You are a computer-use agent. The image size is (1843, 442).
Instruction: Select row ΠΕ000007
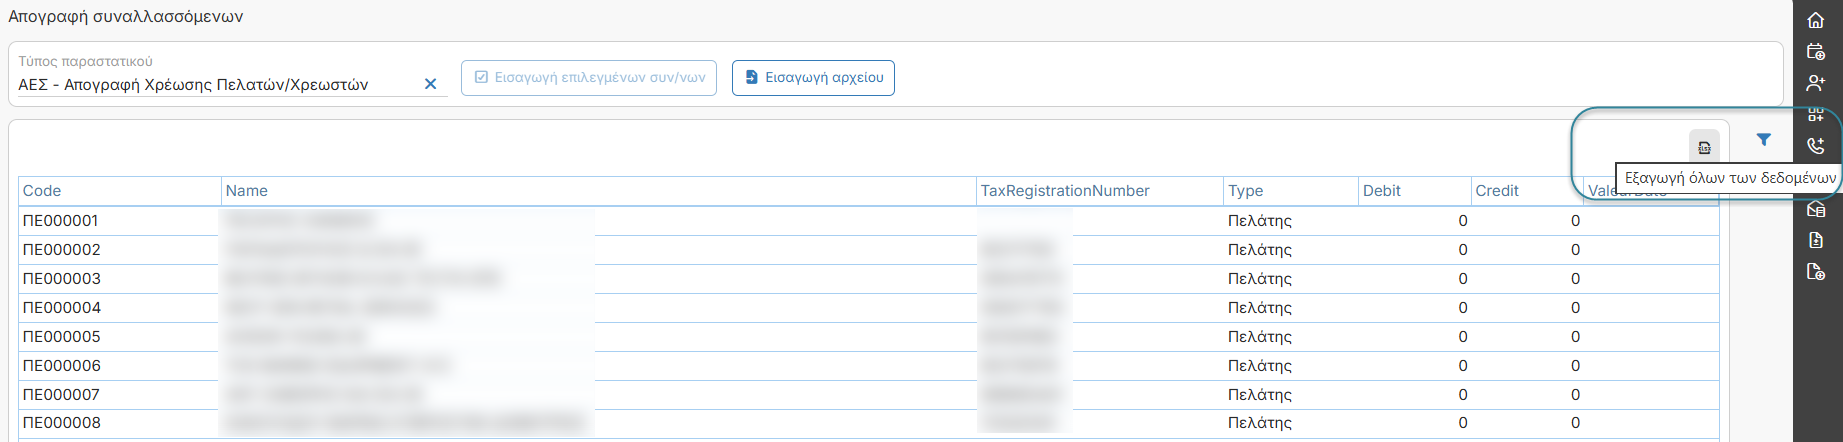tap(869, 395)
